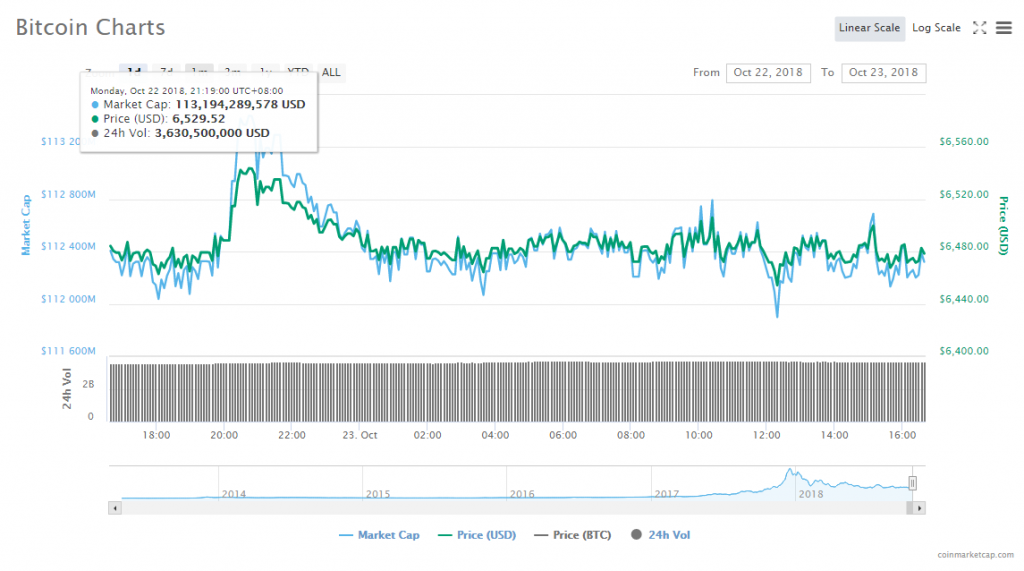Click 2016 in the navigator timeline
Image resolution: width=1024 pixels, height=571 pixels.
click(x=522, y=493)
